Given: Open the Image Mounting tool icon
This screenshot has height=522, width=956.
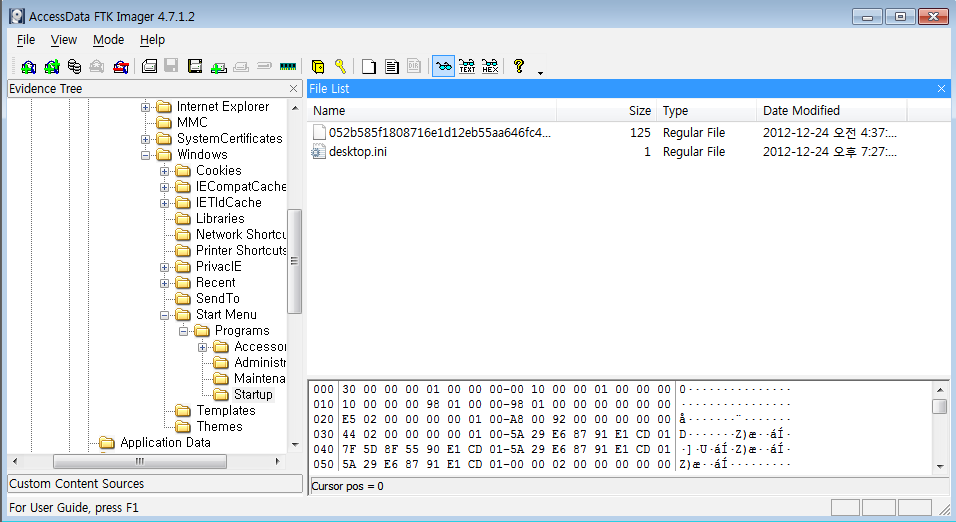Looking at the screenshot, I should click(74, 66).
